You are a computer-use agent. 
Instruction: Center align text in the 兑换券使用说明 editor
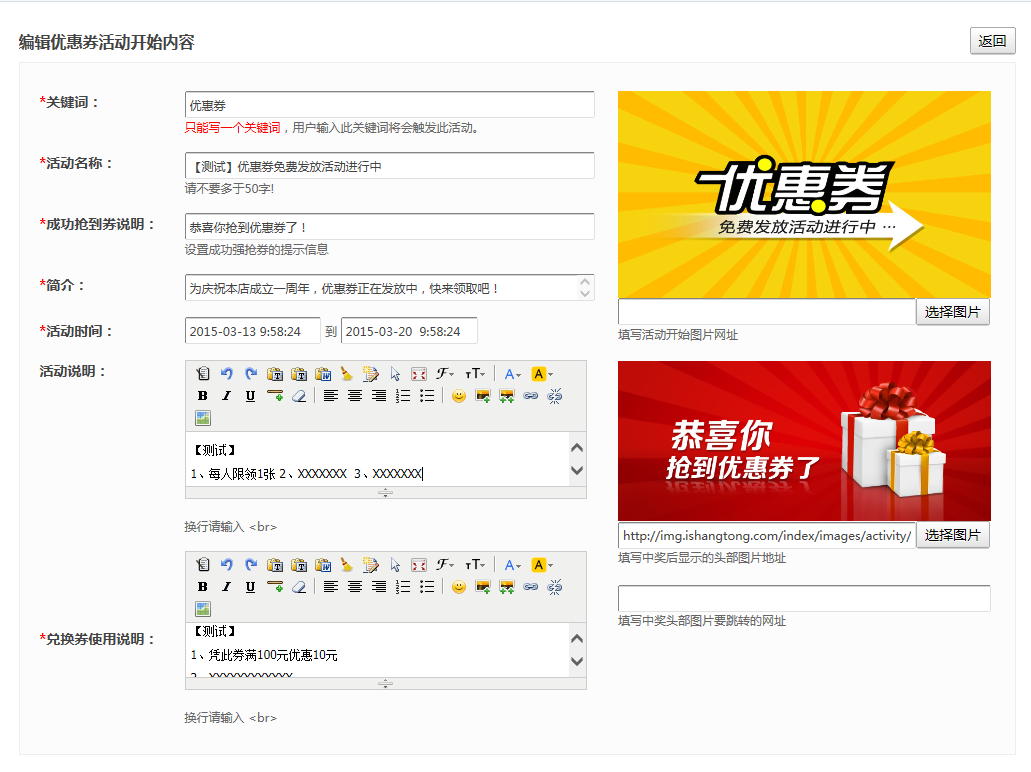pyautogui.click(x=355, y=587)
